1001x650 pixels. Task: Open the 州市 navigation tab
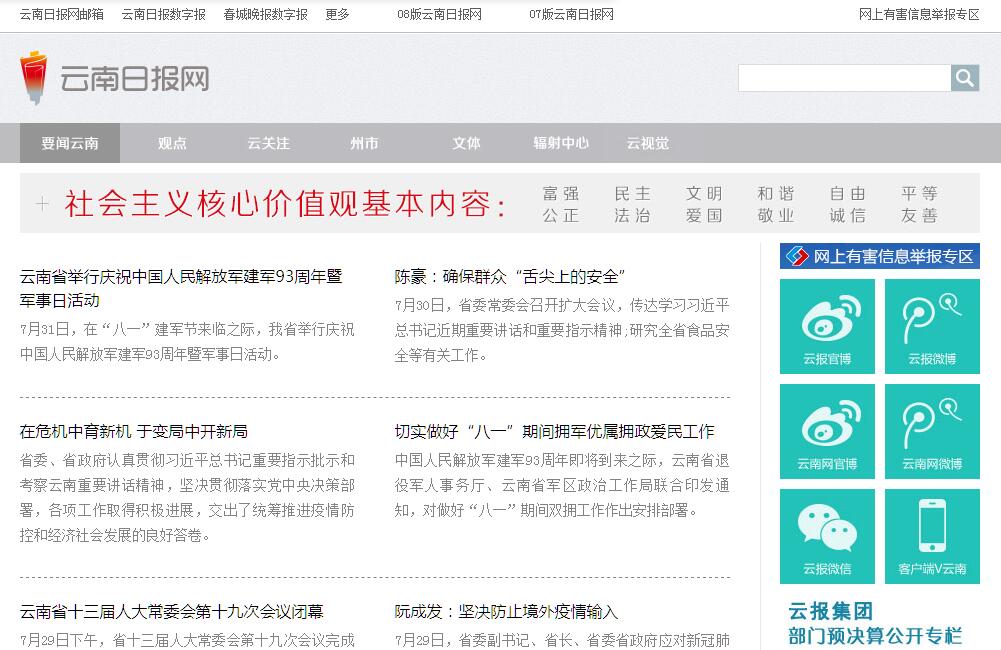pyautogui.click(x=364, y=143)
